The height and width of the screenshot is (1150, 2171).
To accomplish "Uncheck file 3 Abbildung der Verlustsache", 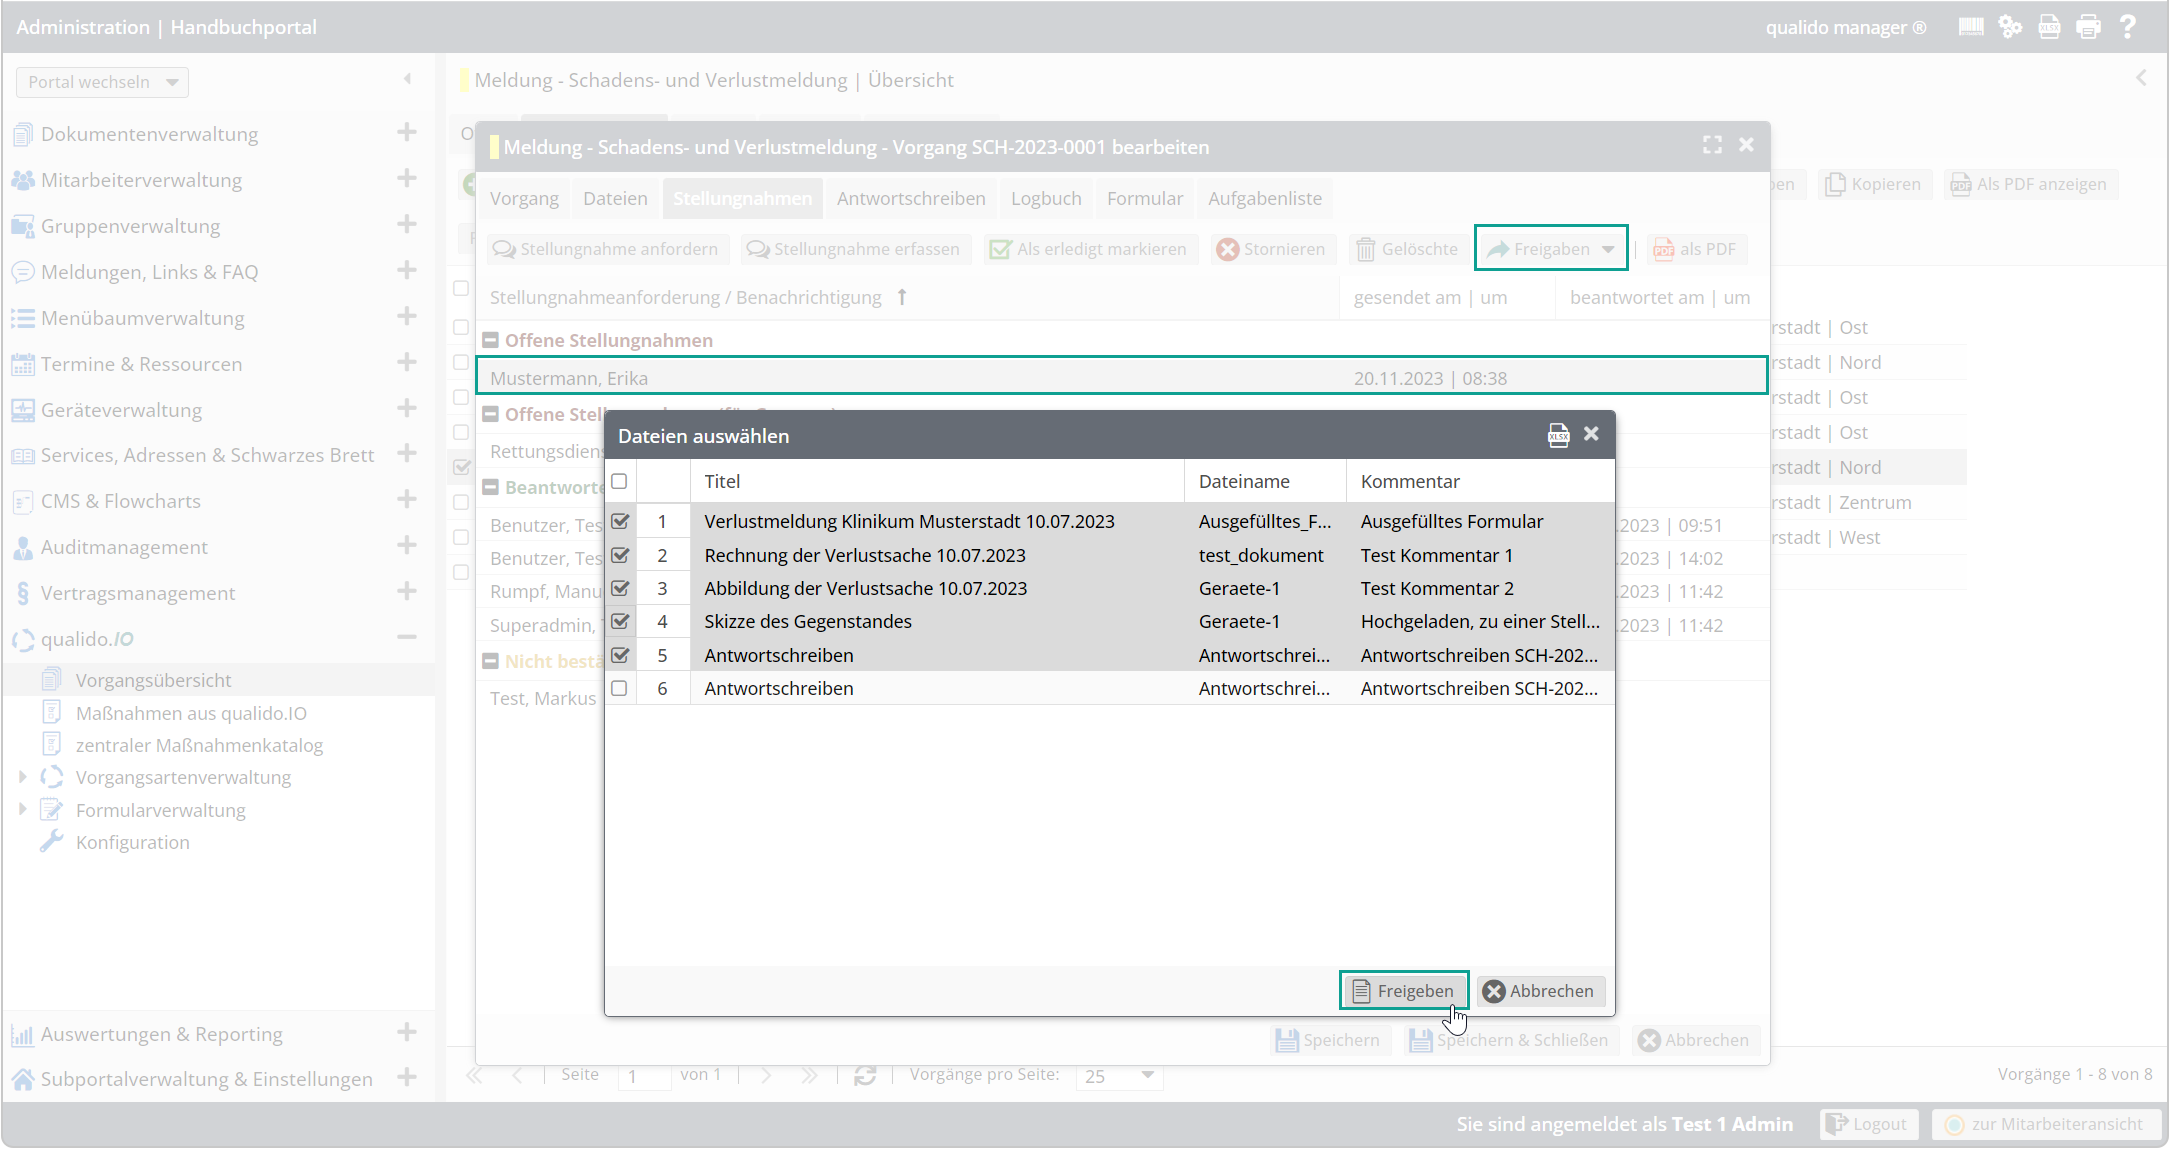I will pos(620,588).
